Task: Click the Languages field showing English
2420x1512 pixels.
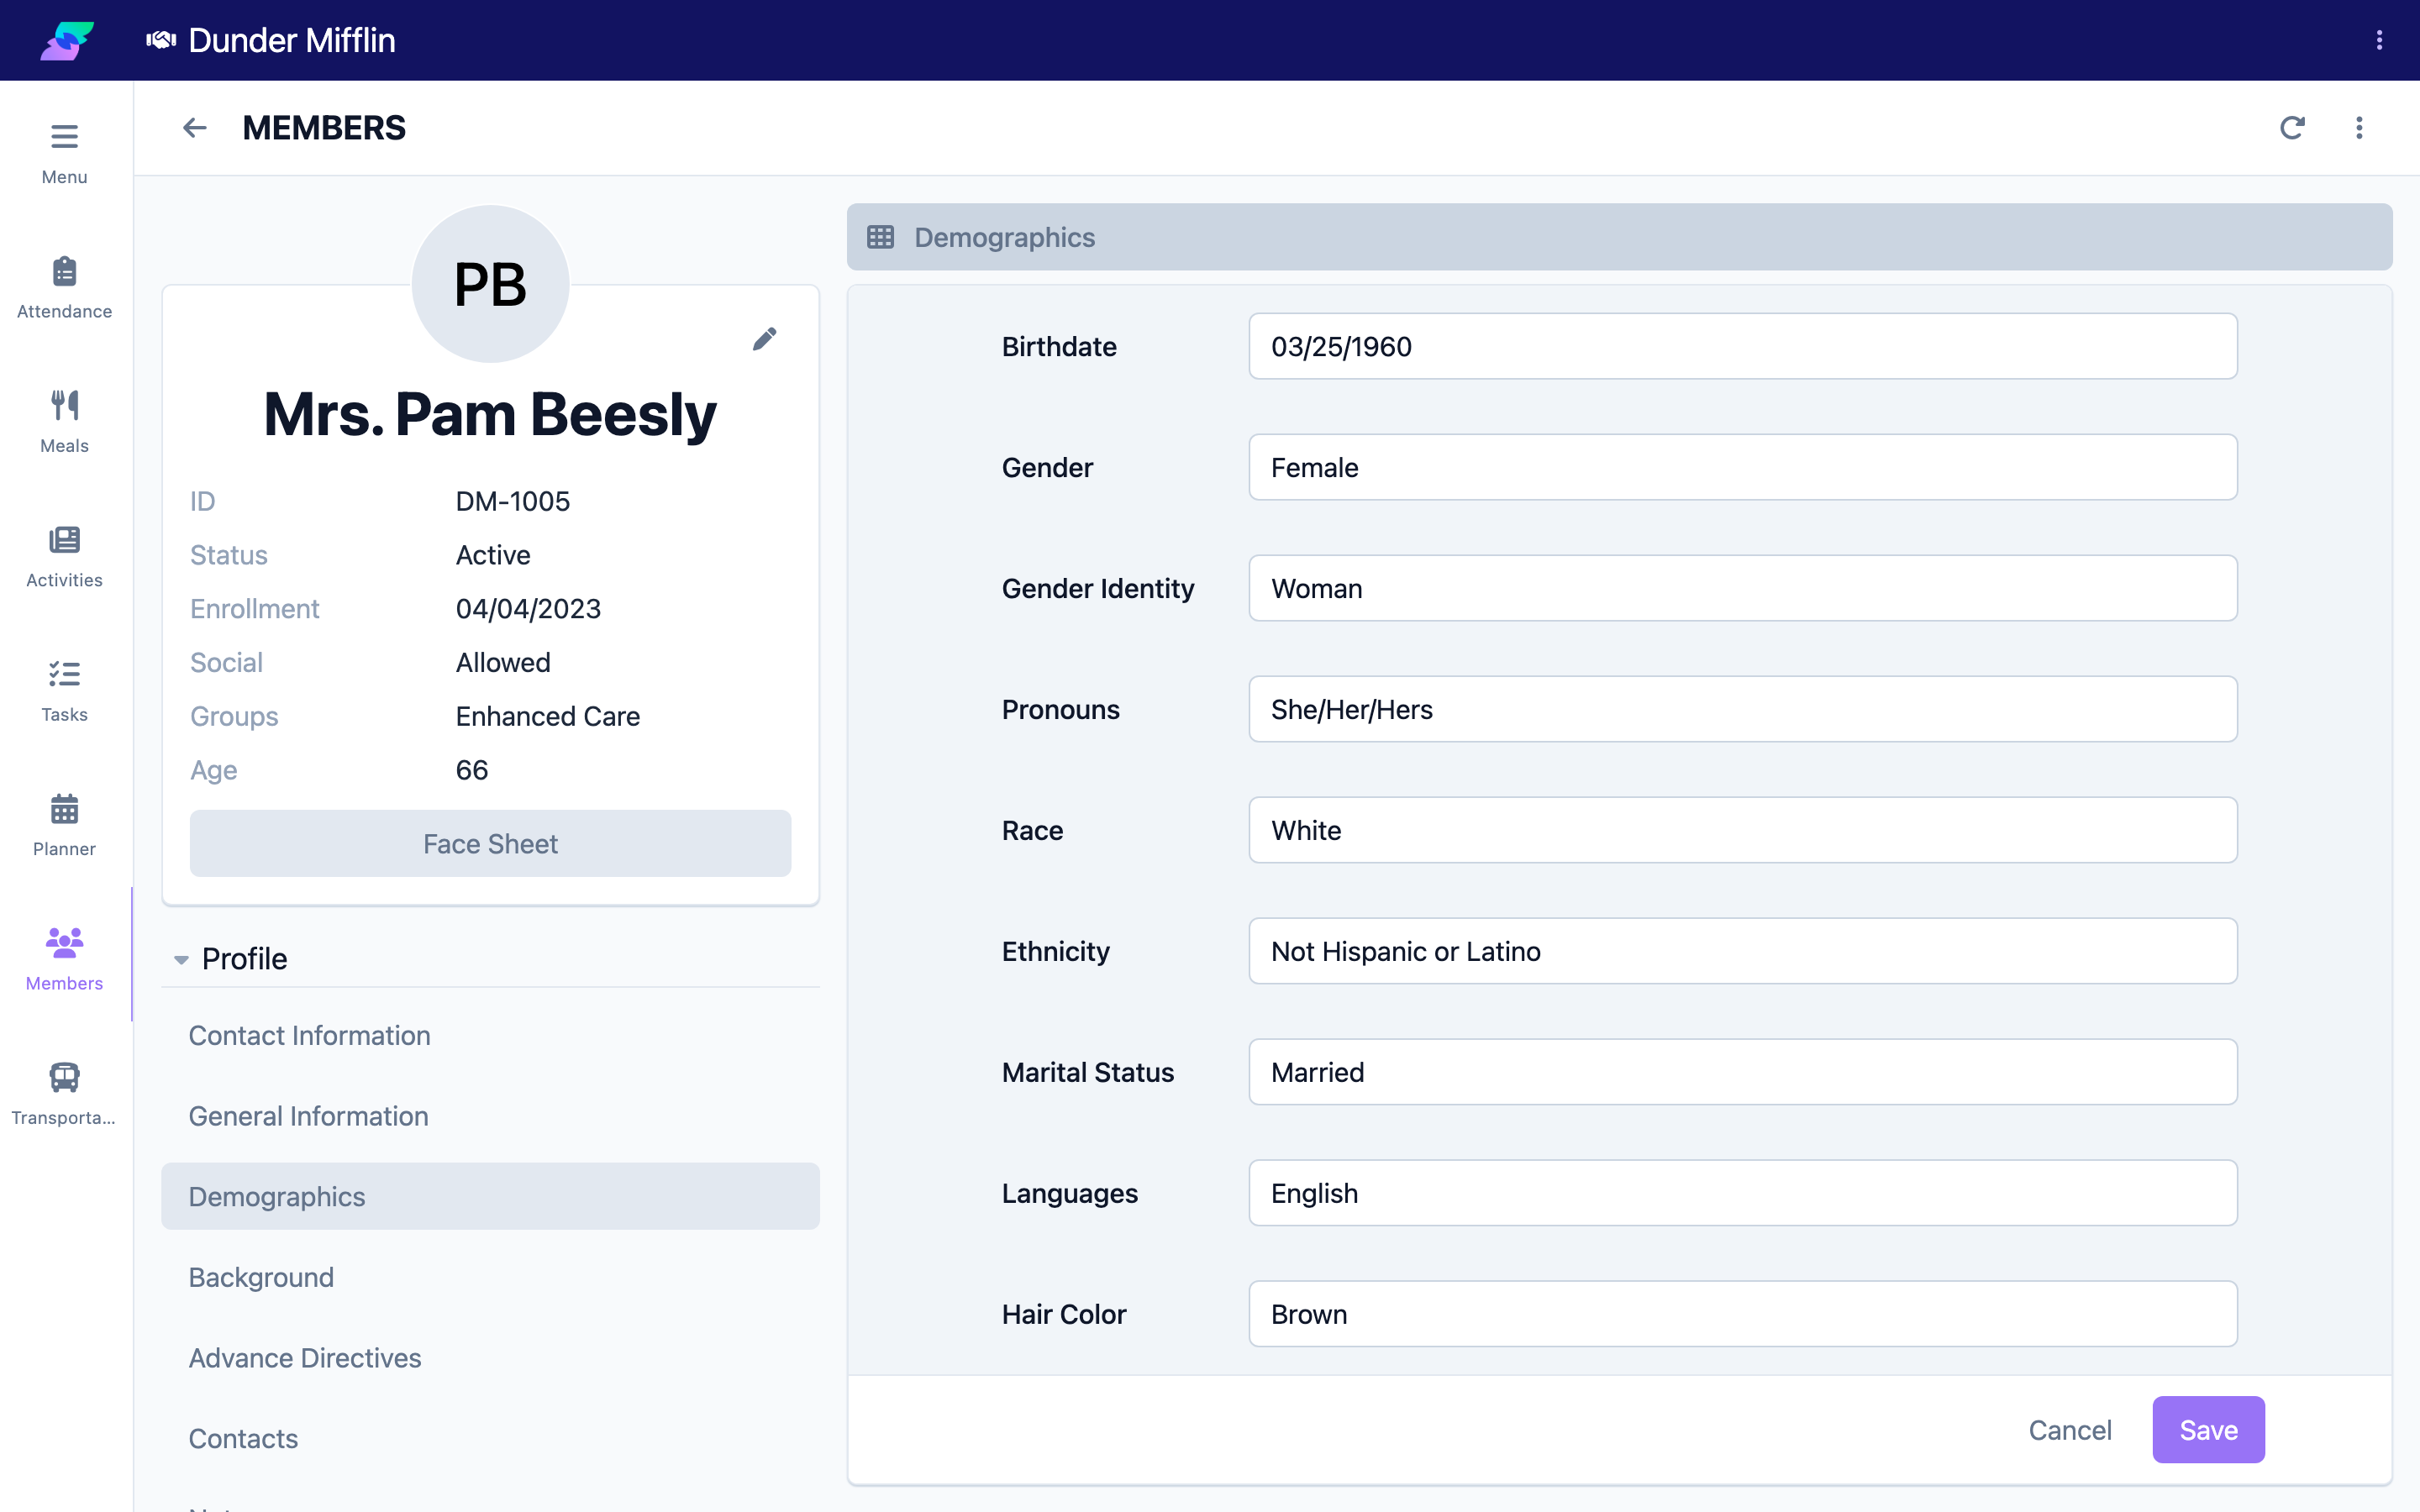Action: coord(1743,1193)
